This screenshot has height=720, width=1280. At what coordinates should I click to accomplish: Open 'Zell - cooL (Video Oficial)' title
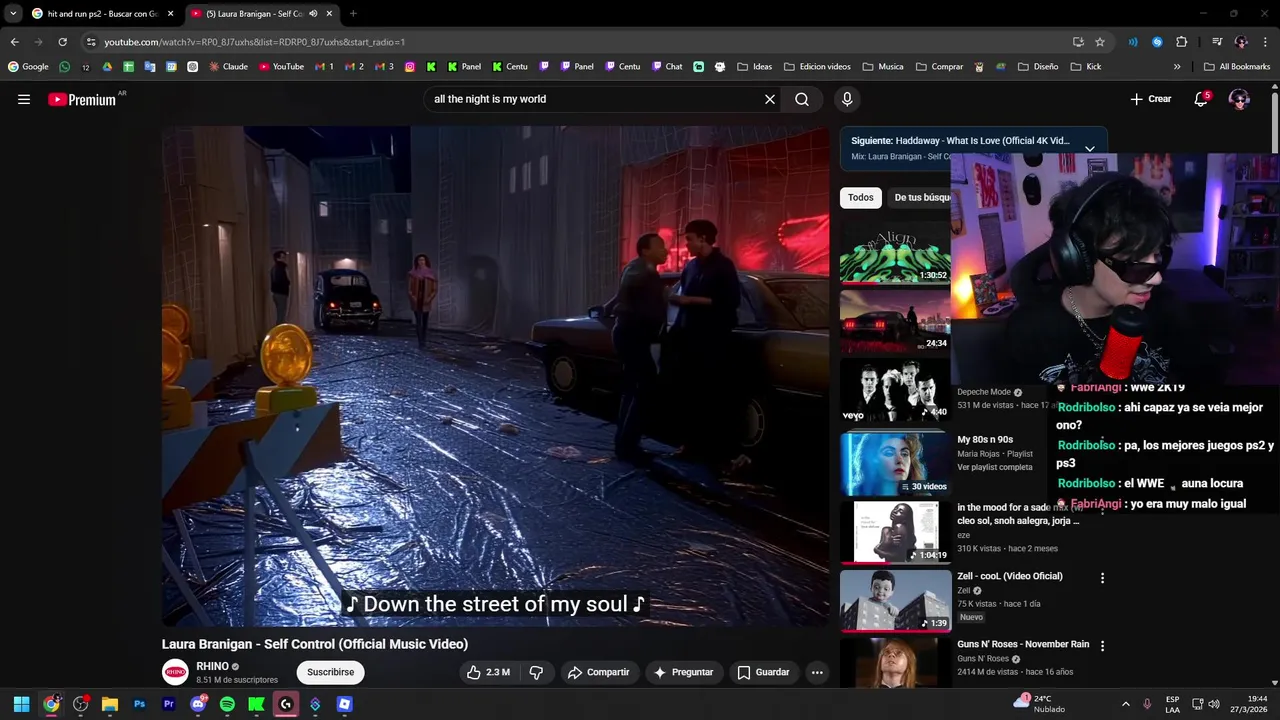(1010, 576)
